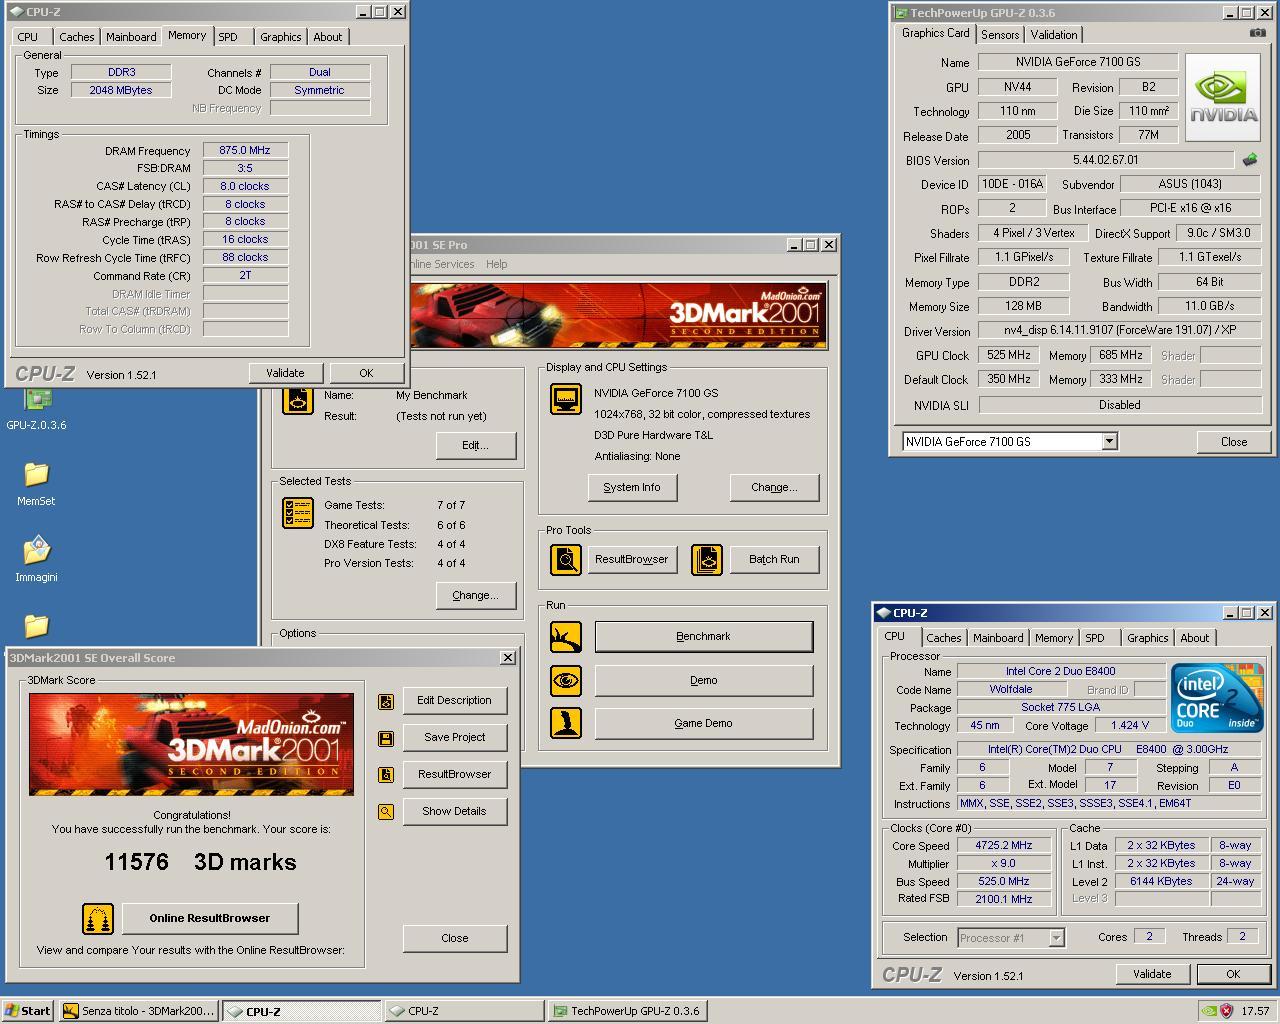Click the 3DMark2001 banner in score window
Image resolution: width=1280 pixels, height=1024 pixels.
pos(191,744)
